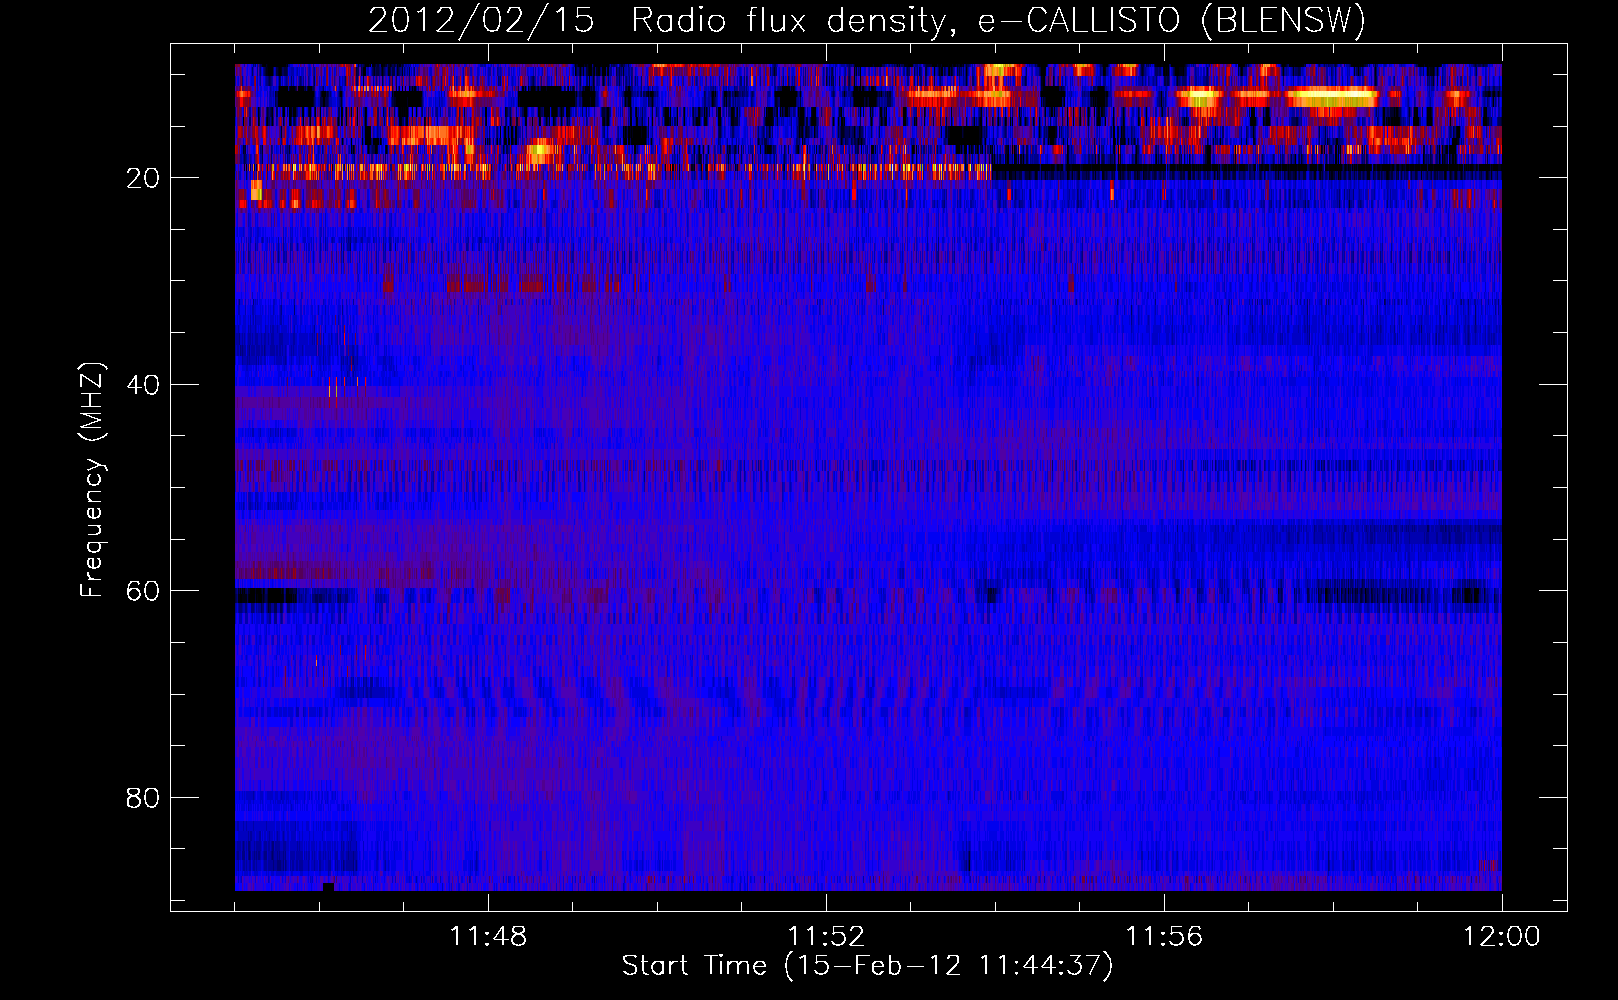Click the plot title "2012/02/15 Radio flux density, e-CALLISTO (BLENSW)"
The image size is (1618, 1000).
(x=867, y=20)
